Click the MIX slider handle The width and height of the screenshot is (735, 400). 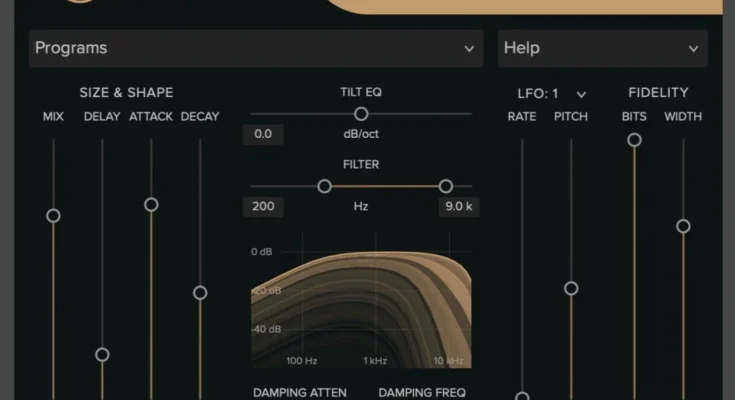pos(54,216)
